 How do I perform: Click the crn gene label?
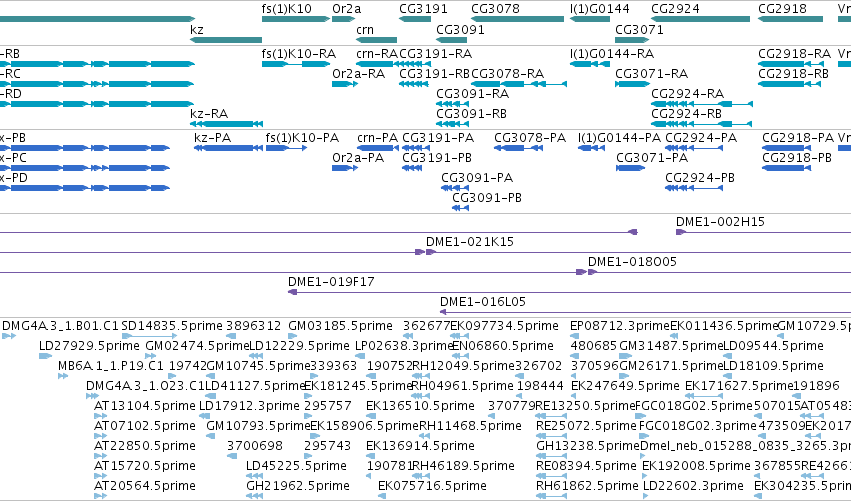pyautogui.click(x=365, y=29)
